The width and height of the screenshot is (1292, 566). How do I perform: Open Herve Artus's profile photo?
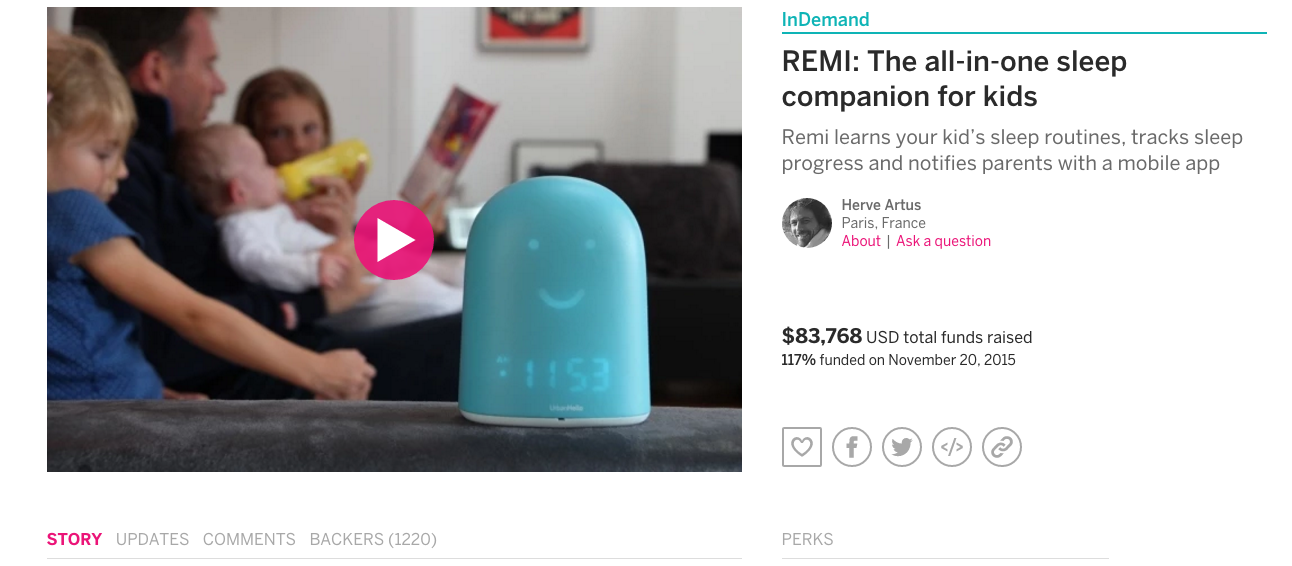807,223
